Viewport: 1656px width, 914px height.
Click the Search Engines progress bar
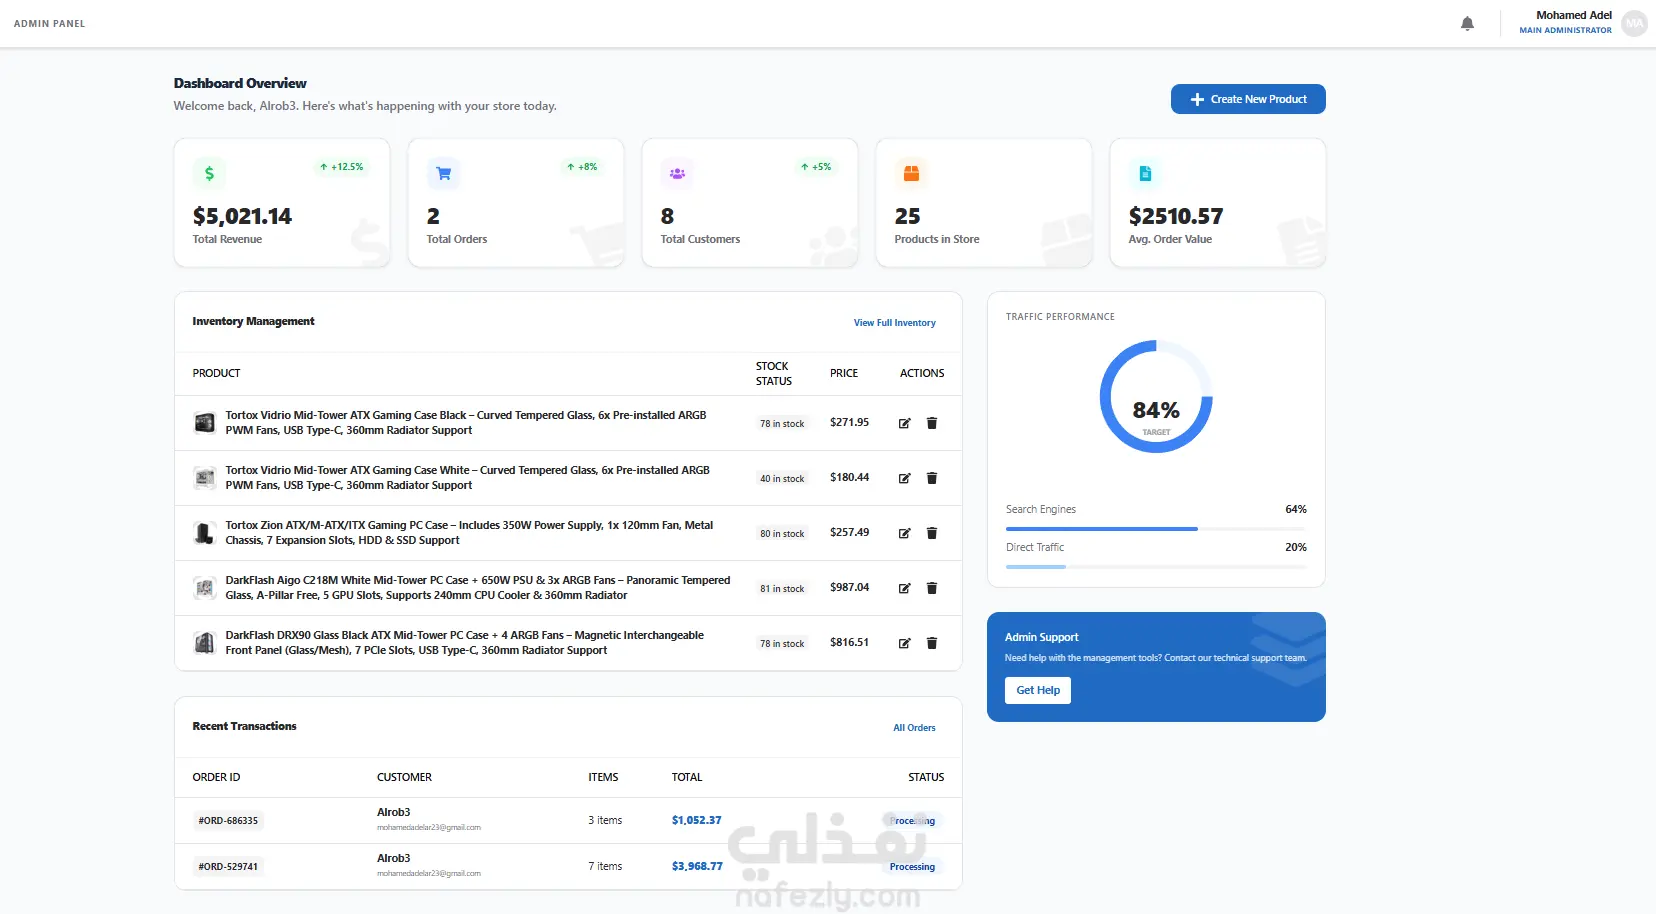(1156, 529)
